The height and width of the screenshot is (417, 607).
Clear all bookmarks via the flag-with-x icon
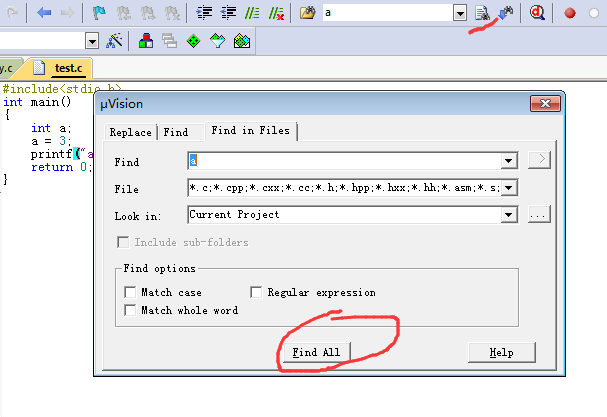[172, 13]
